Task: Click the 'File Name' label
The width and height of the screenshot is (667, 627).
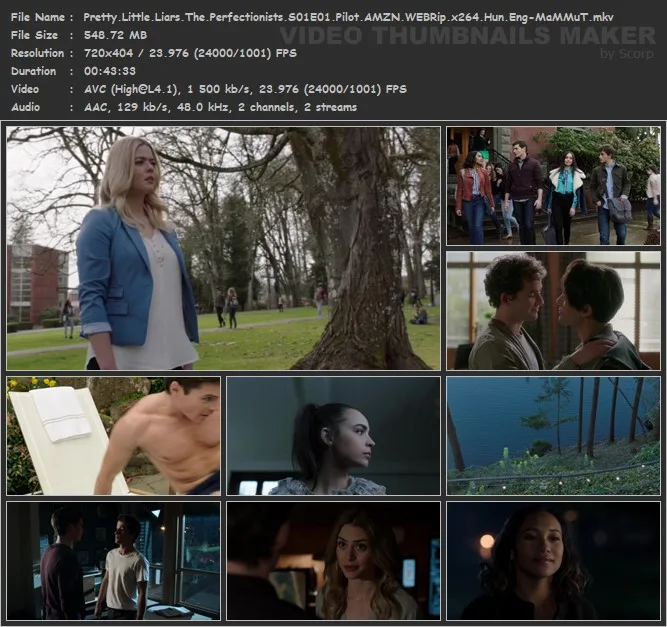Action: tap(37, 17)
